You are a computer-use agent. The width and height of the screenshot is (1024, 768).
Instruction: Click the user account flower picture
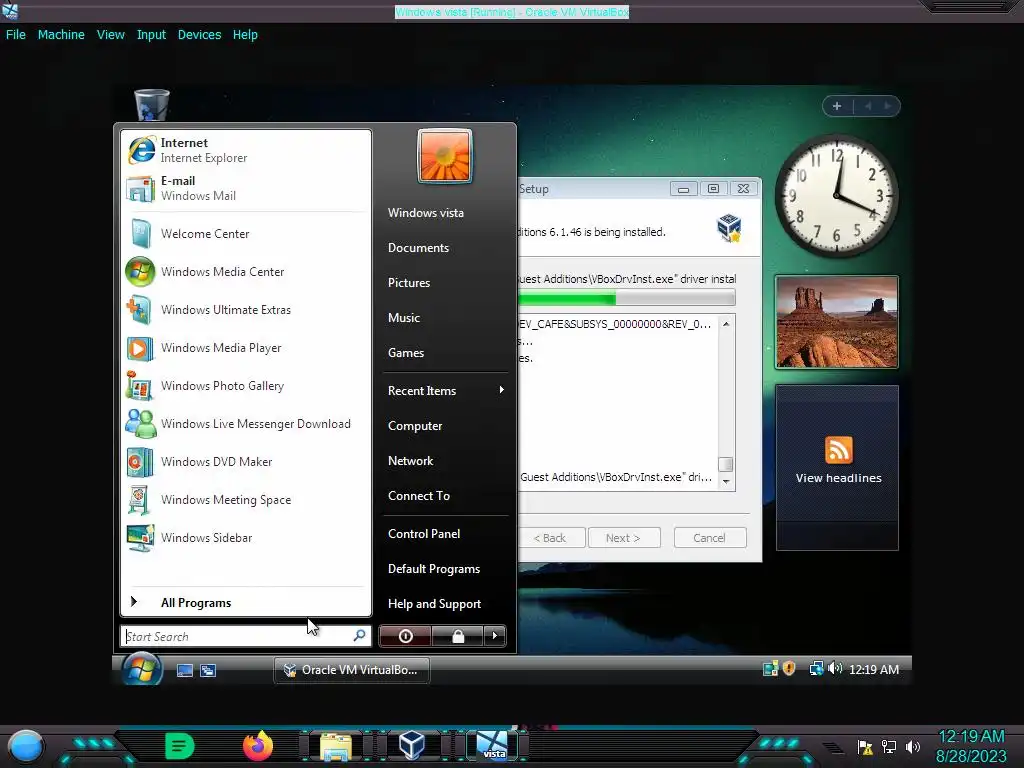444,156
